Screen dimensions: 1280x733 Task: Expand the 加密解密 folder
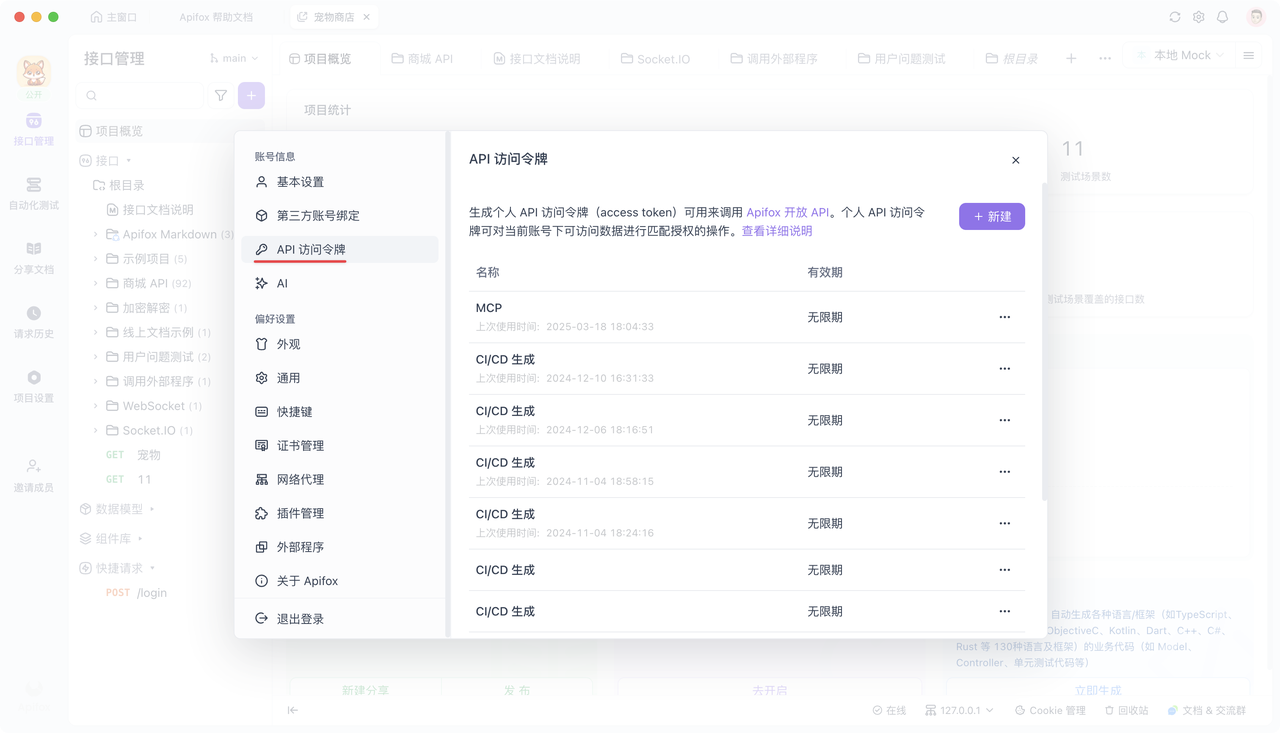point(96,308)
